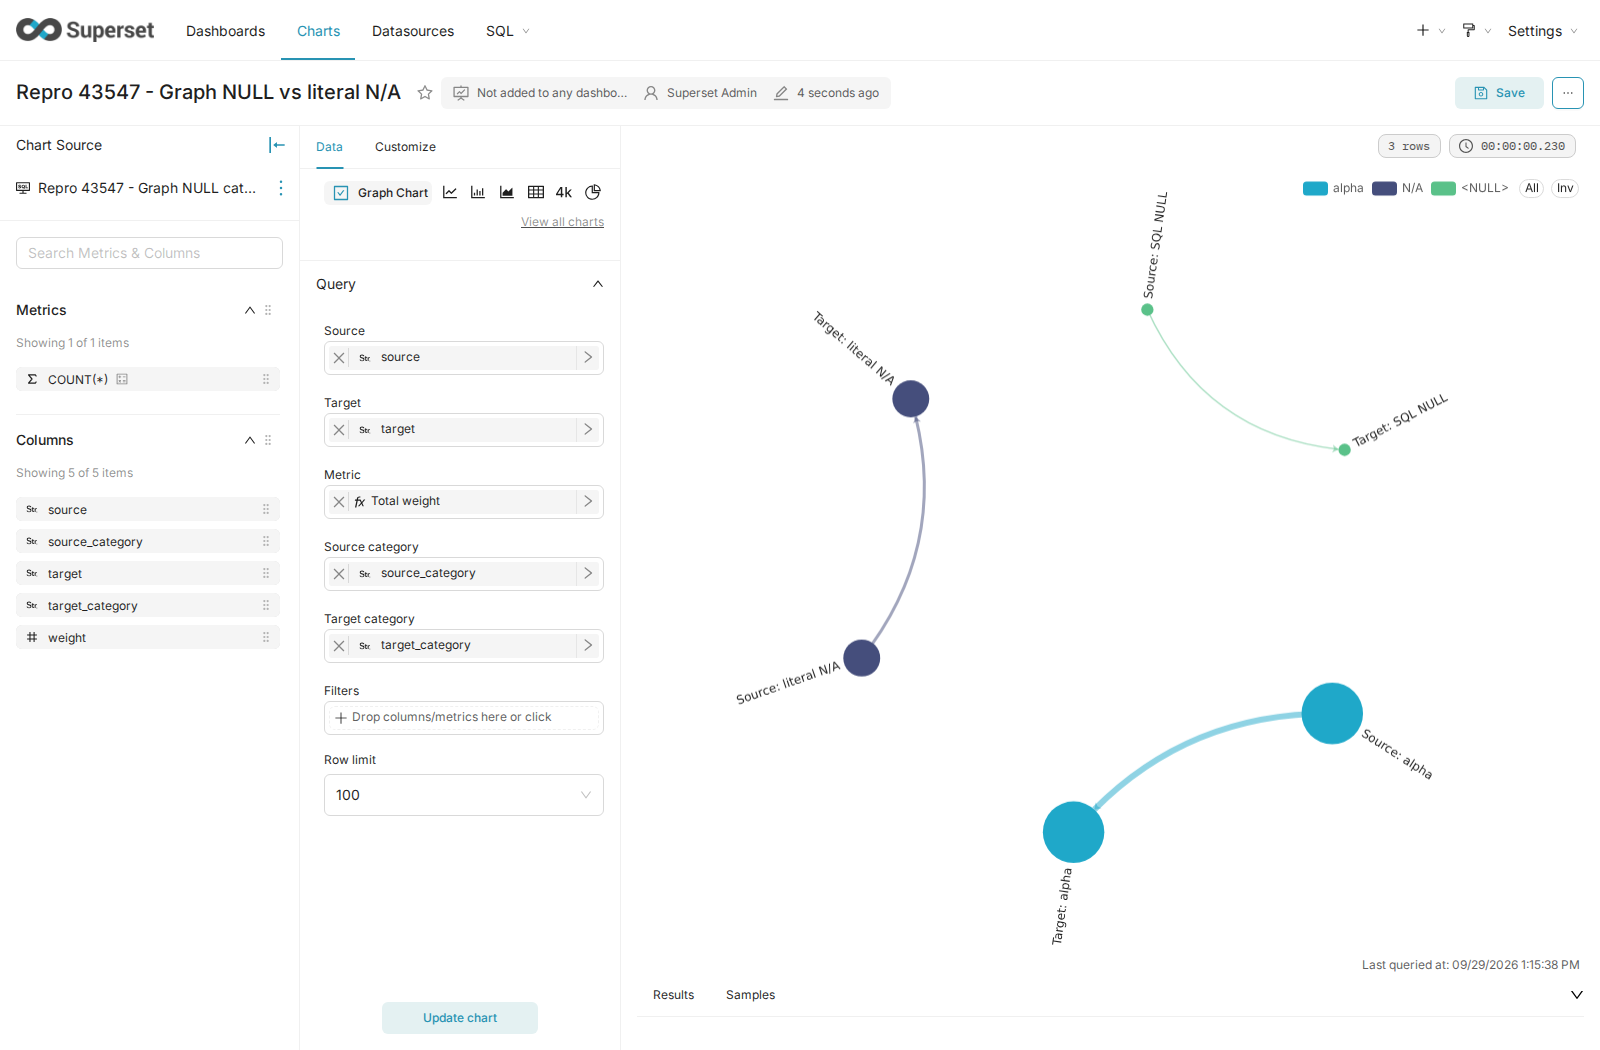The width and height of the screenshot is (1600, 1050).
Task: Click the Metrics drag handle icon
Action: click(x=268, y=310)
